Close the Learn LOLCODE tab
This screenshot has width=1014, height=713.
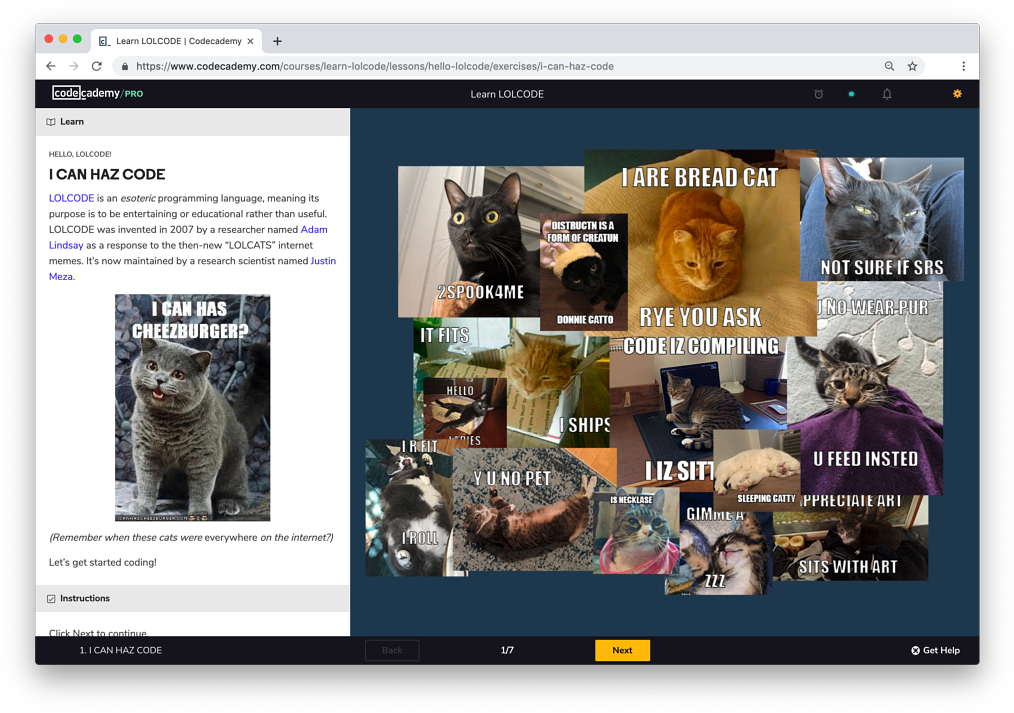(x=250, y=41)
